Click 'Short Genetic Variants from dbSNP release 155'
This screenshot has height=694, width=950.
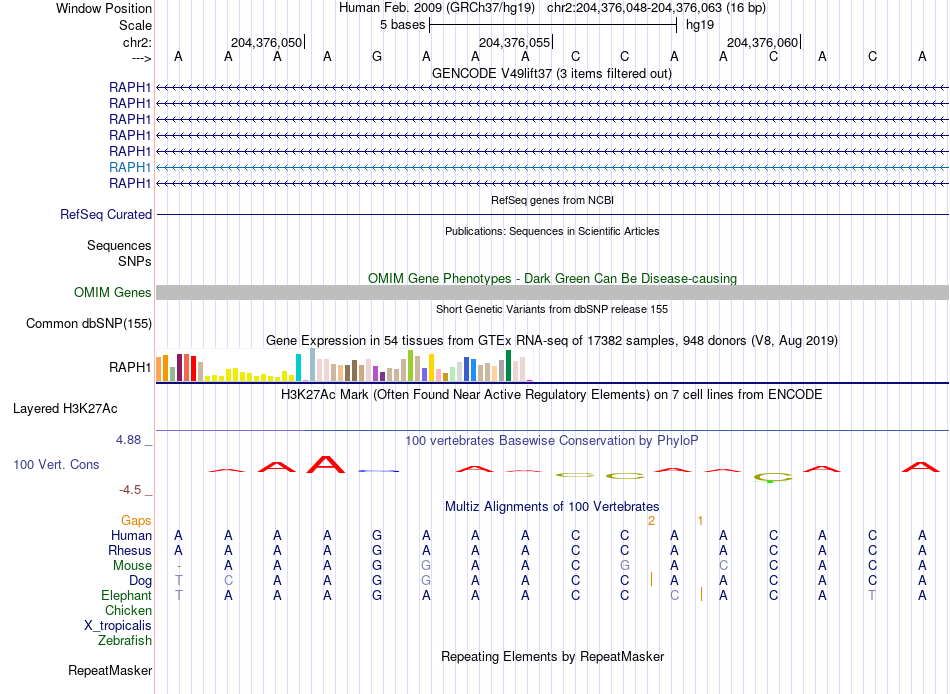[x=552, y=309]
